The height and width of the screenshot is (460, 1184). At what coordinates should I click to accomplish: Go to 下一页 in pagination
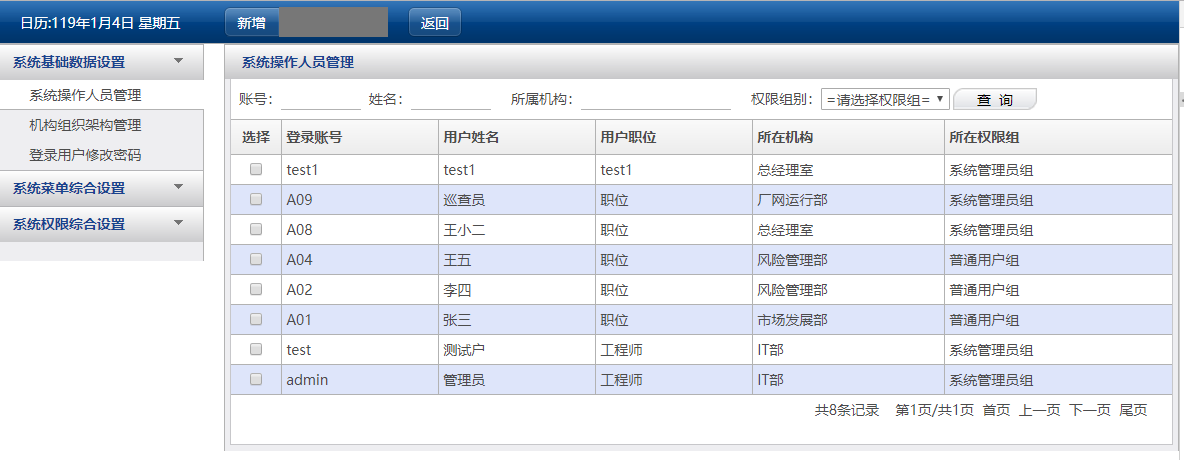[1090, 410]
